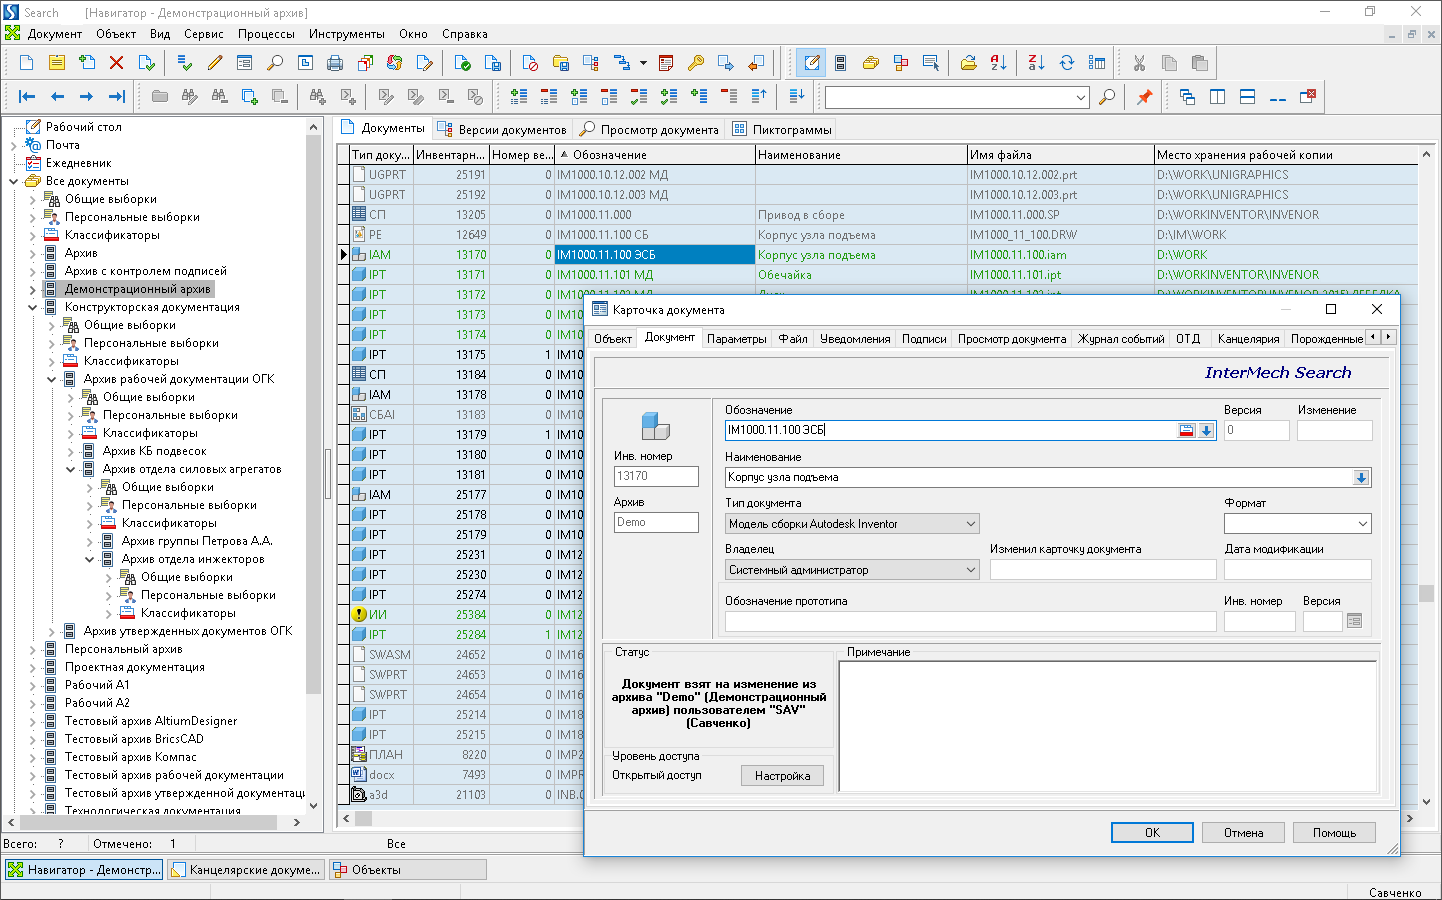
Task: Jump to first record with the arrow-to-bar icon
Action: (27, 97)
